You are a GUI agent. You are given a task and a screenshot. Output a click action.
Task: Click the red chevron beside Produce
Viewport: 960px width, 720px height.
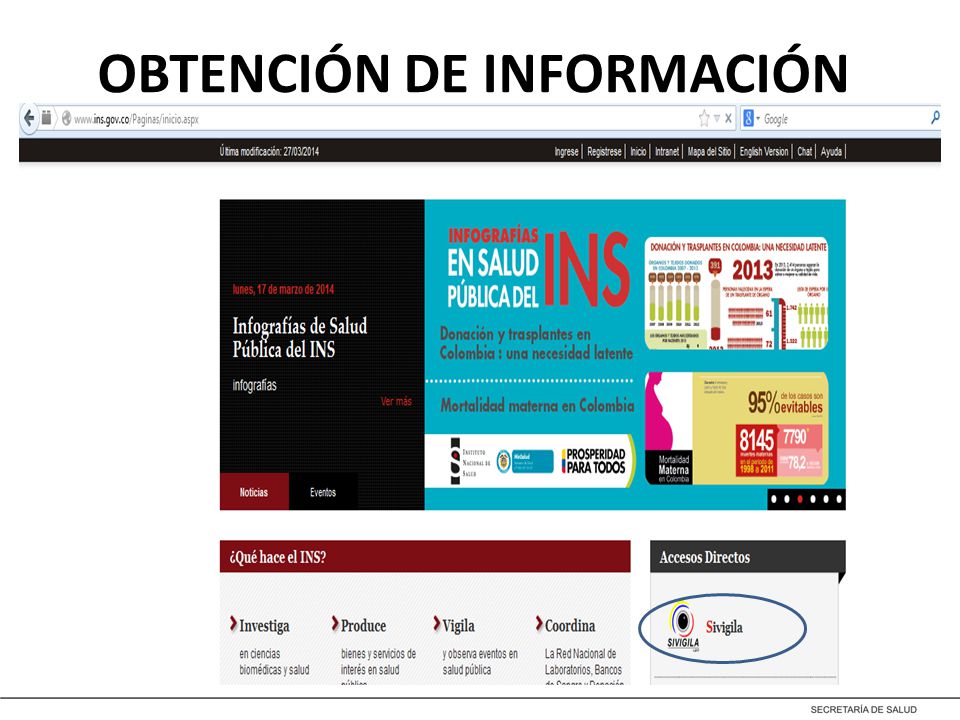(335, 624)
